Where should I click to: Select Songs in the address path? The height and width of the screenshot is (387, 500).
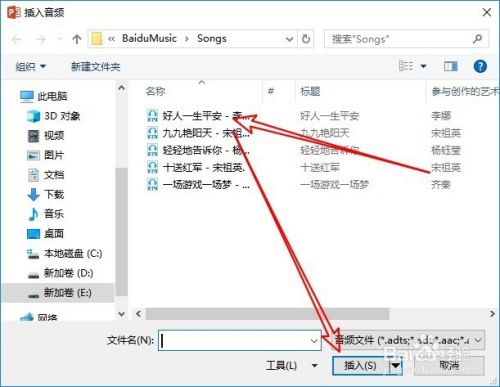(212, 38)
